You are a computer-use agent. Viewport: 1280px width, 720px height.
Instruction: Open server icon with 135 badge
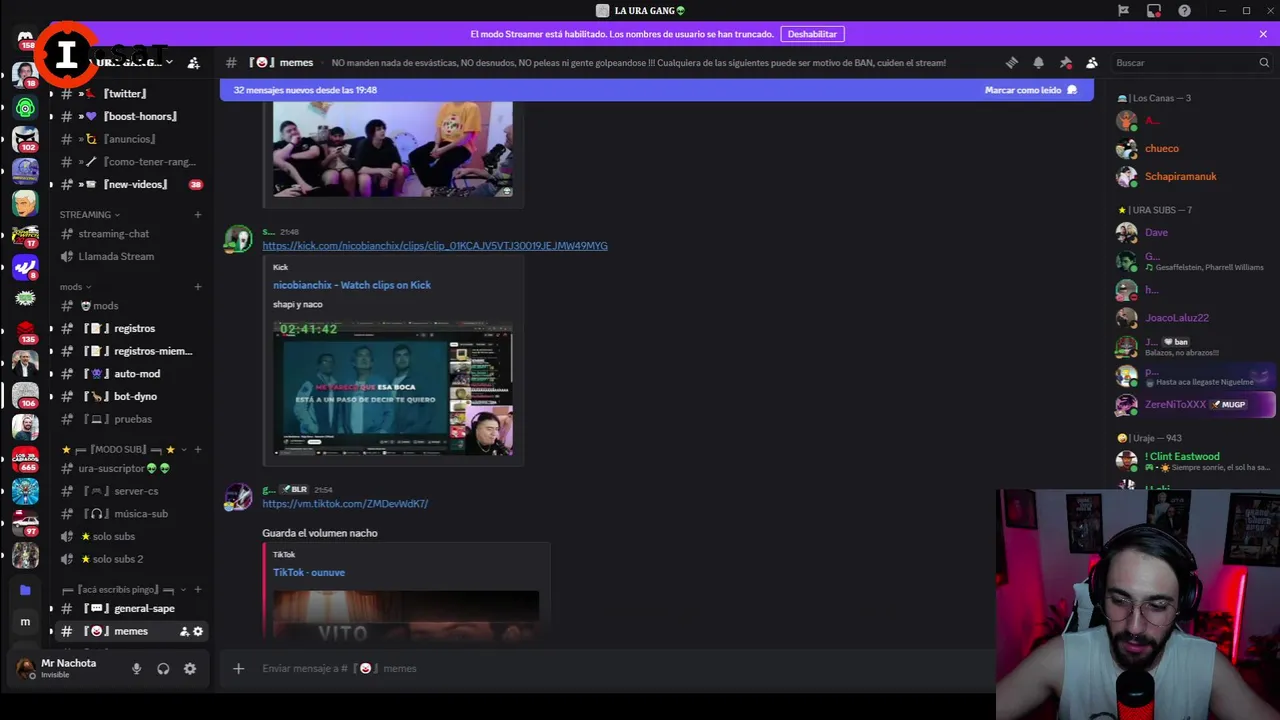click(25, 331)
